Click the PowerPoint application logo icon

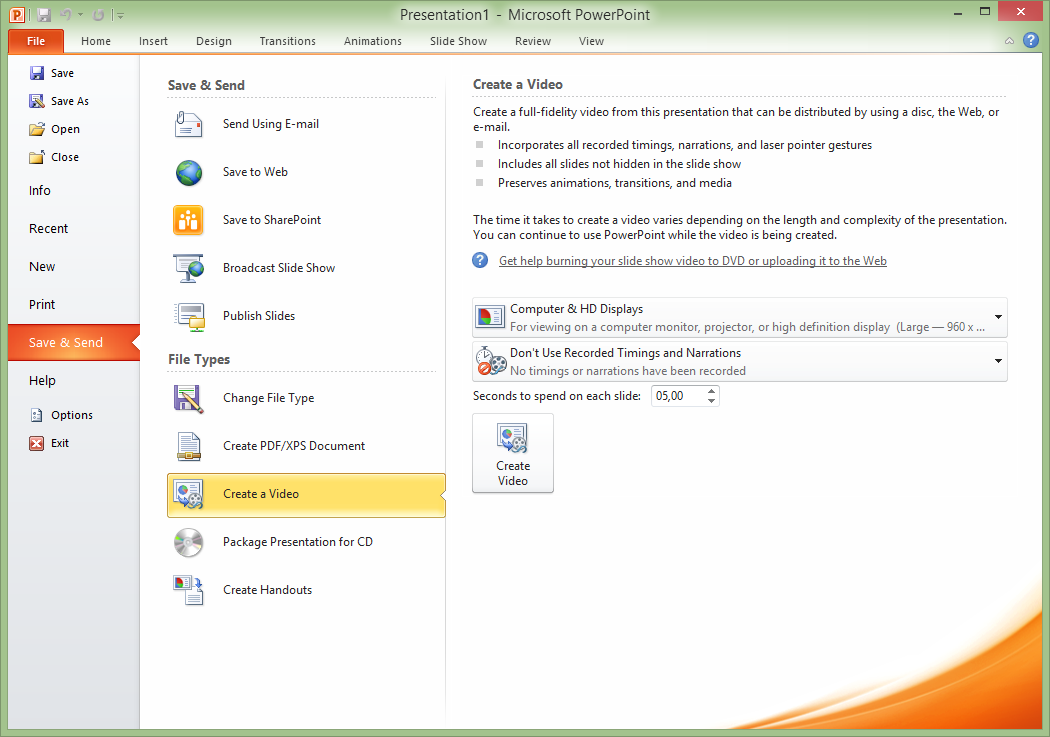coord(17,15)
